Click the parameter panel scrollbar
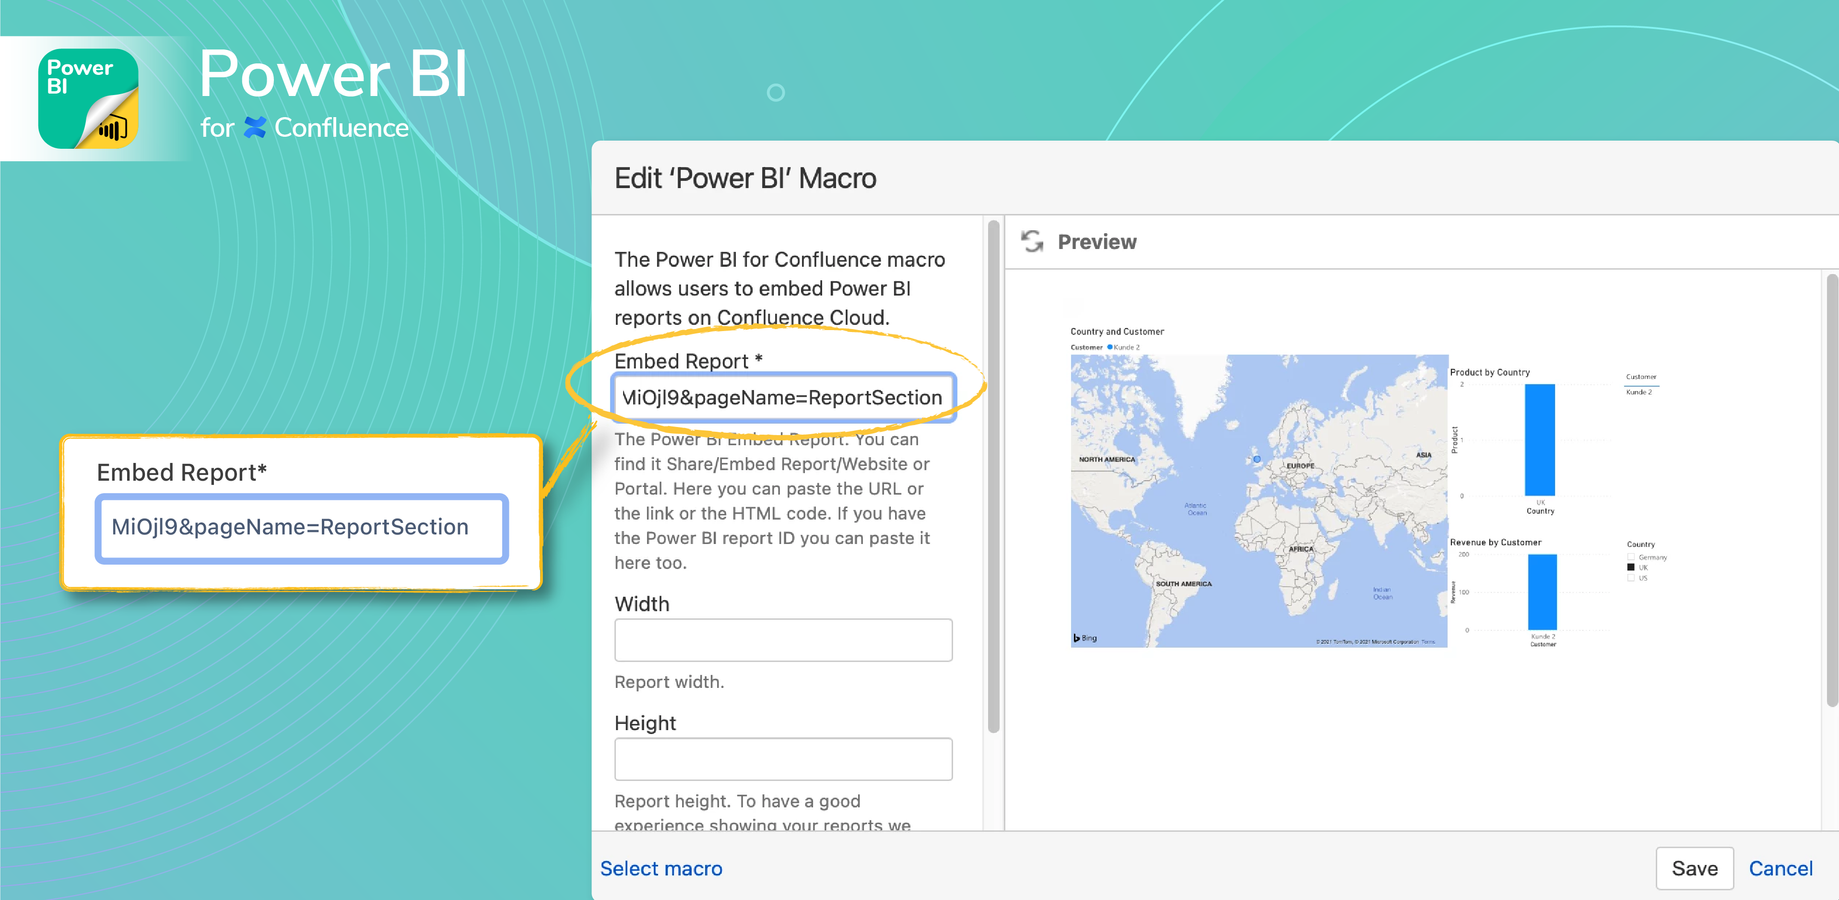This screenshot has height=900, width=1839. tap(993, 476)
